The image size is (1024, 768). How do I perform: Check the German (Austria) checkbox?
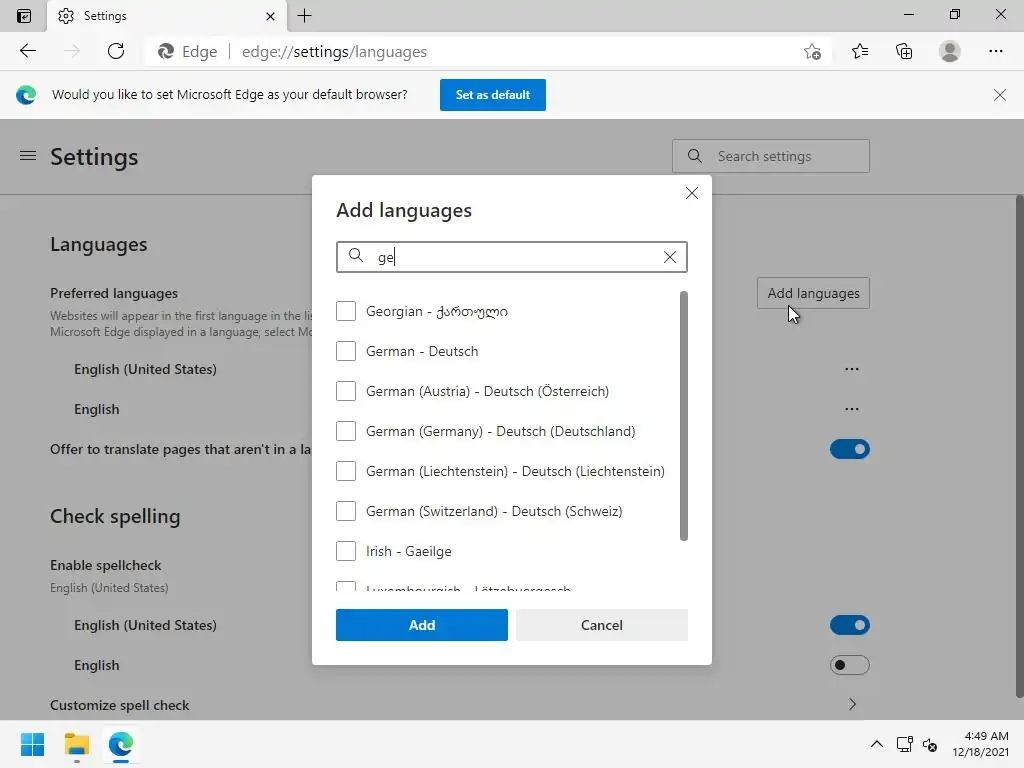345,391
